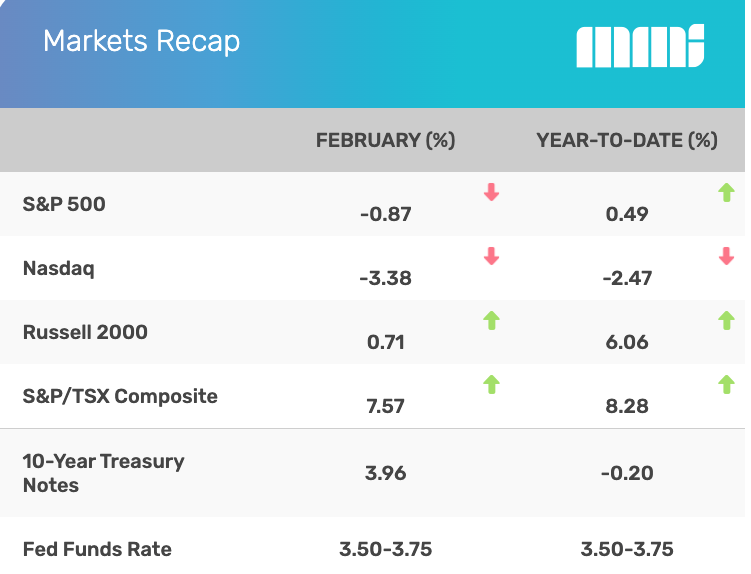
Task: Click the YEAR-TO-DATE (%) column header
Action: [627, 141]
